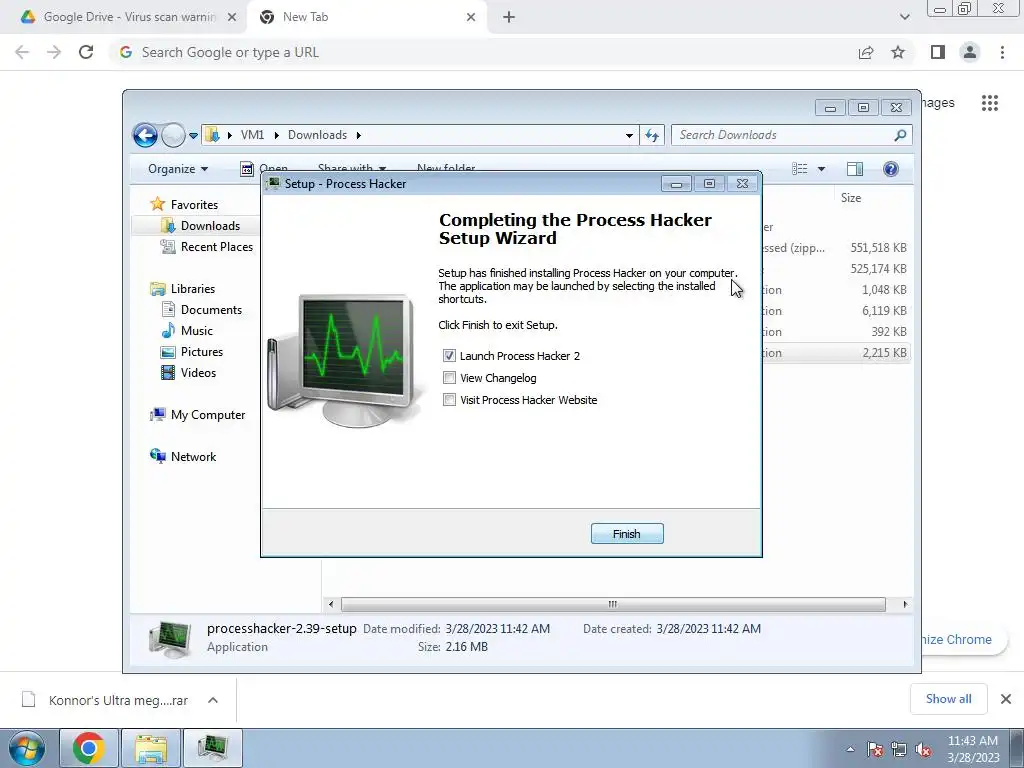
Task: Open the Organize menu
Action: 178,169
